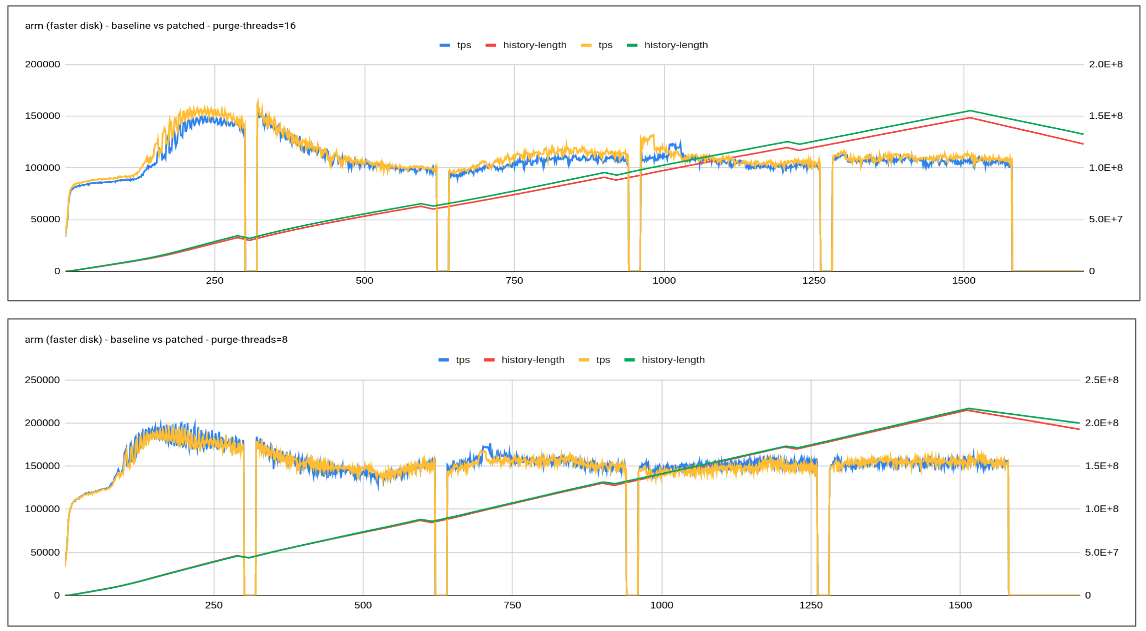This screenshot has height=631, width=1146.
Task: Click red history-length legend swatch in purge-threads=16 chart
Action: [492, 45]
